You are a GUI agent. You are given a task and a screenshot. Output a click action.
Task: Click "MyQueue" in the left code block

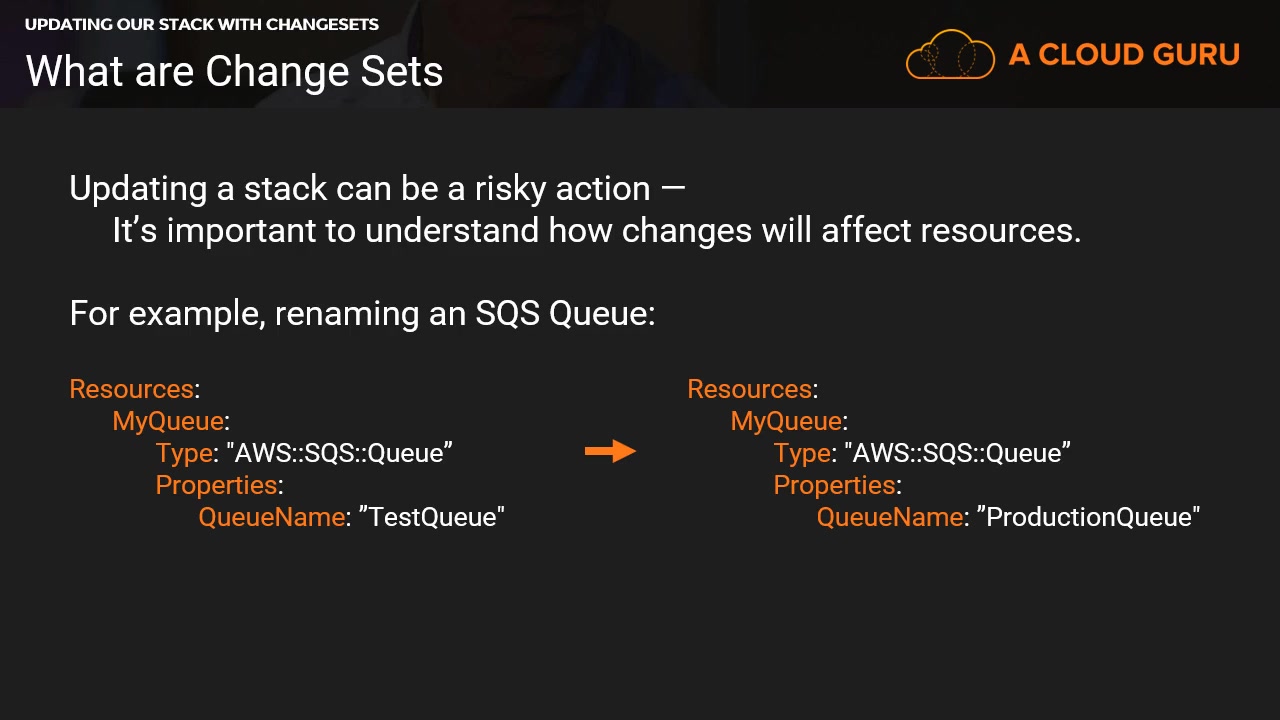(168, 421)
